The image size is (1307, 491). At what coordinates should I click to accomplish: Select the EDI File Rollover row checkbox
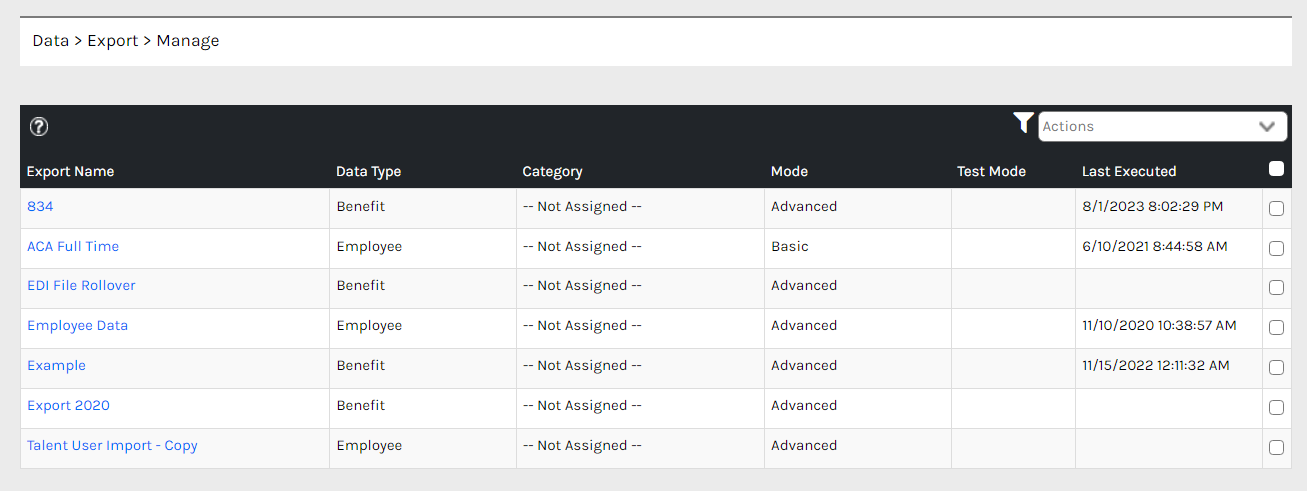tap(1276, 288)
